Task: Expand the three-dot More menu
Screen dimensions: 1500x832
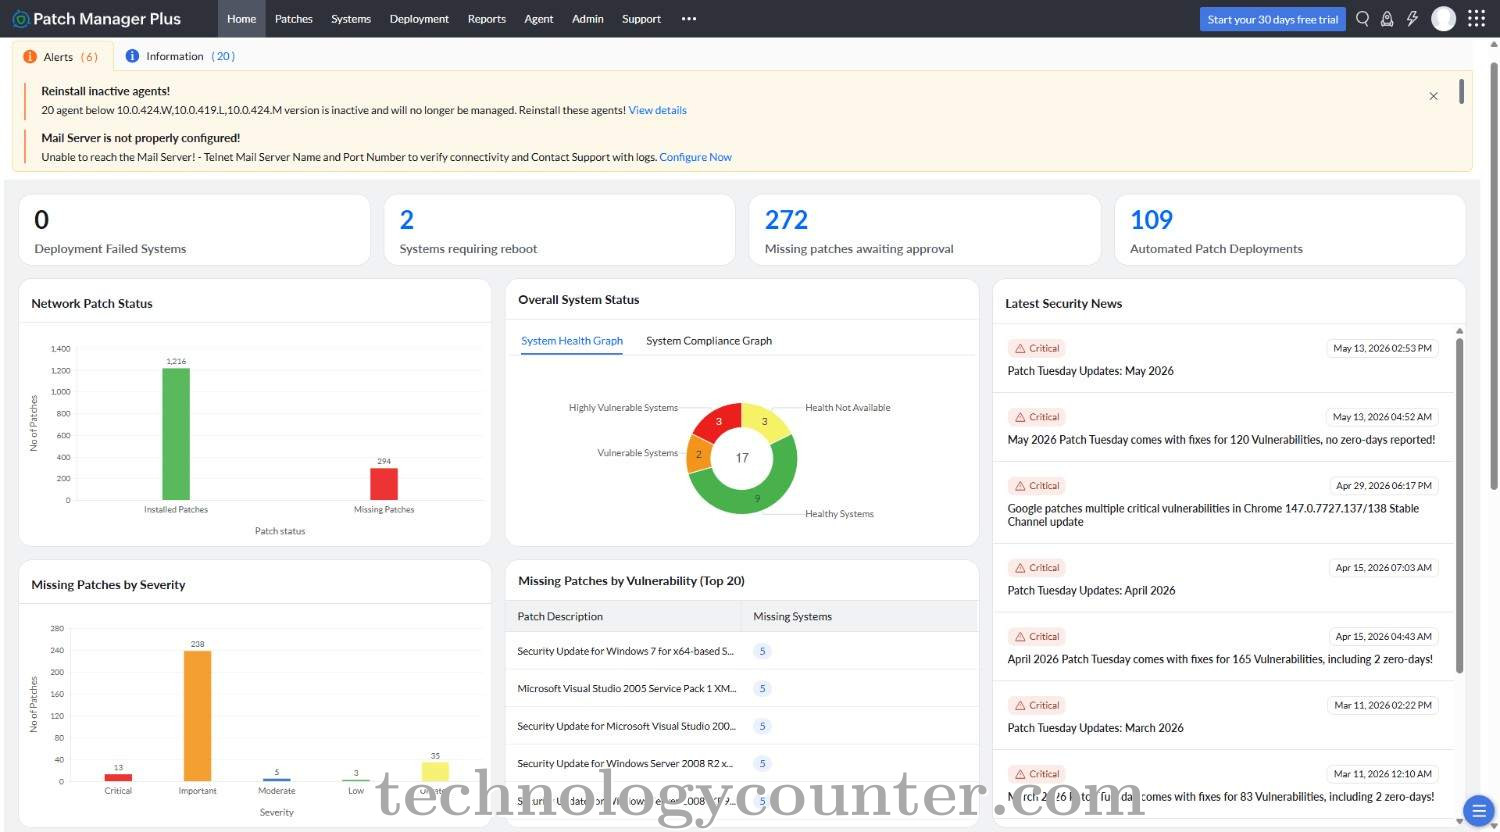Action: click(689, 19)
